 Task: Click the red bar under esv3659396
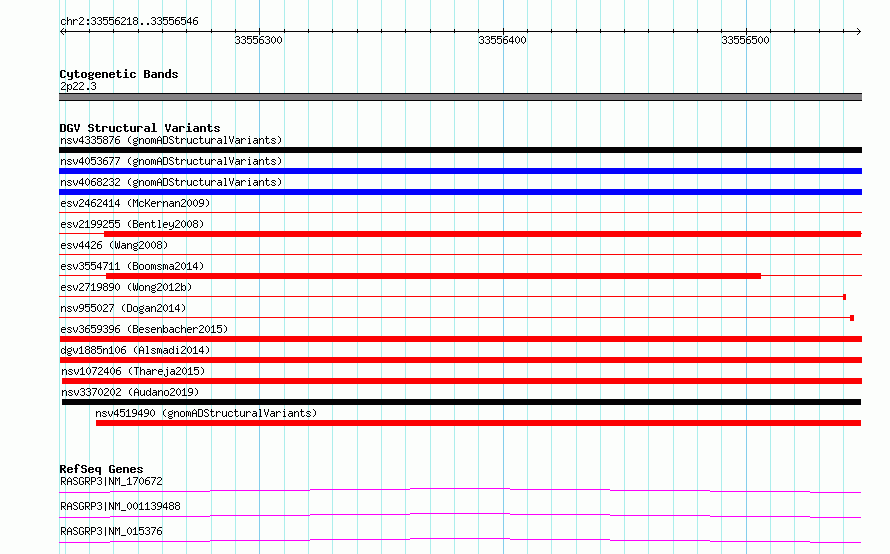coord(460,339)
